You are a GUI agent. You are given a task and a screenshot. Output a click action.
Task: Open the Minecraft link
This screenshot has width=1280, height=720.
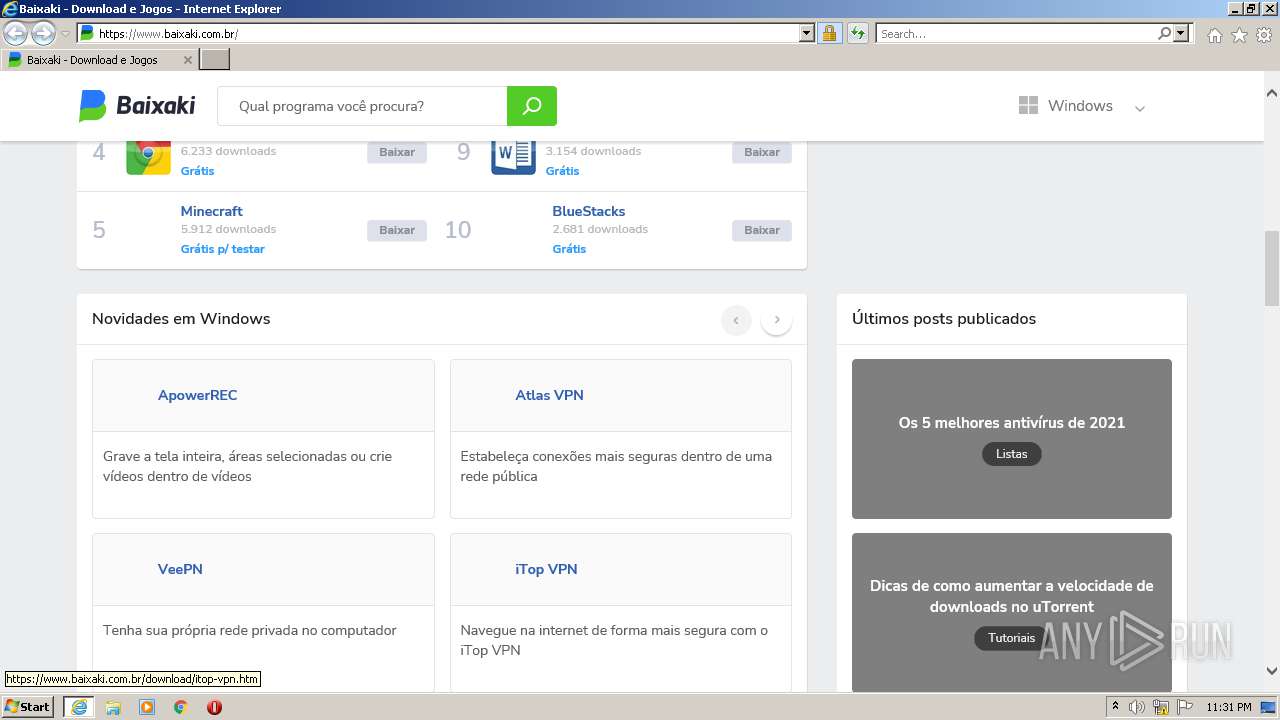(x=211, y=211)
